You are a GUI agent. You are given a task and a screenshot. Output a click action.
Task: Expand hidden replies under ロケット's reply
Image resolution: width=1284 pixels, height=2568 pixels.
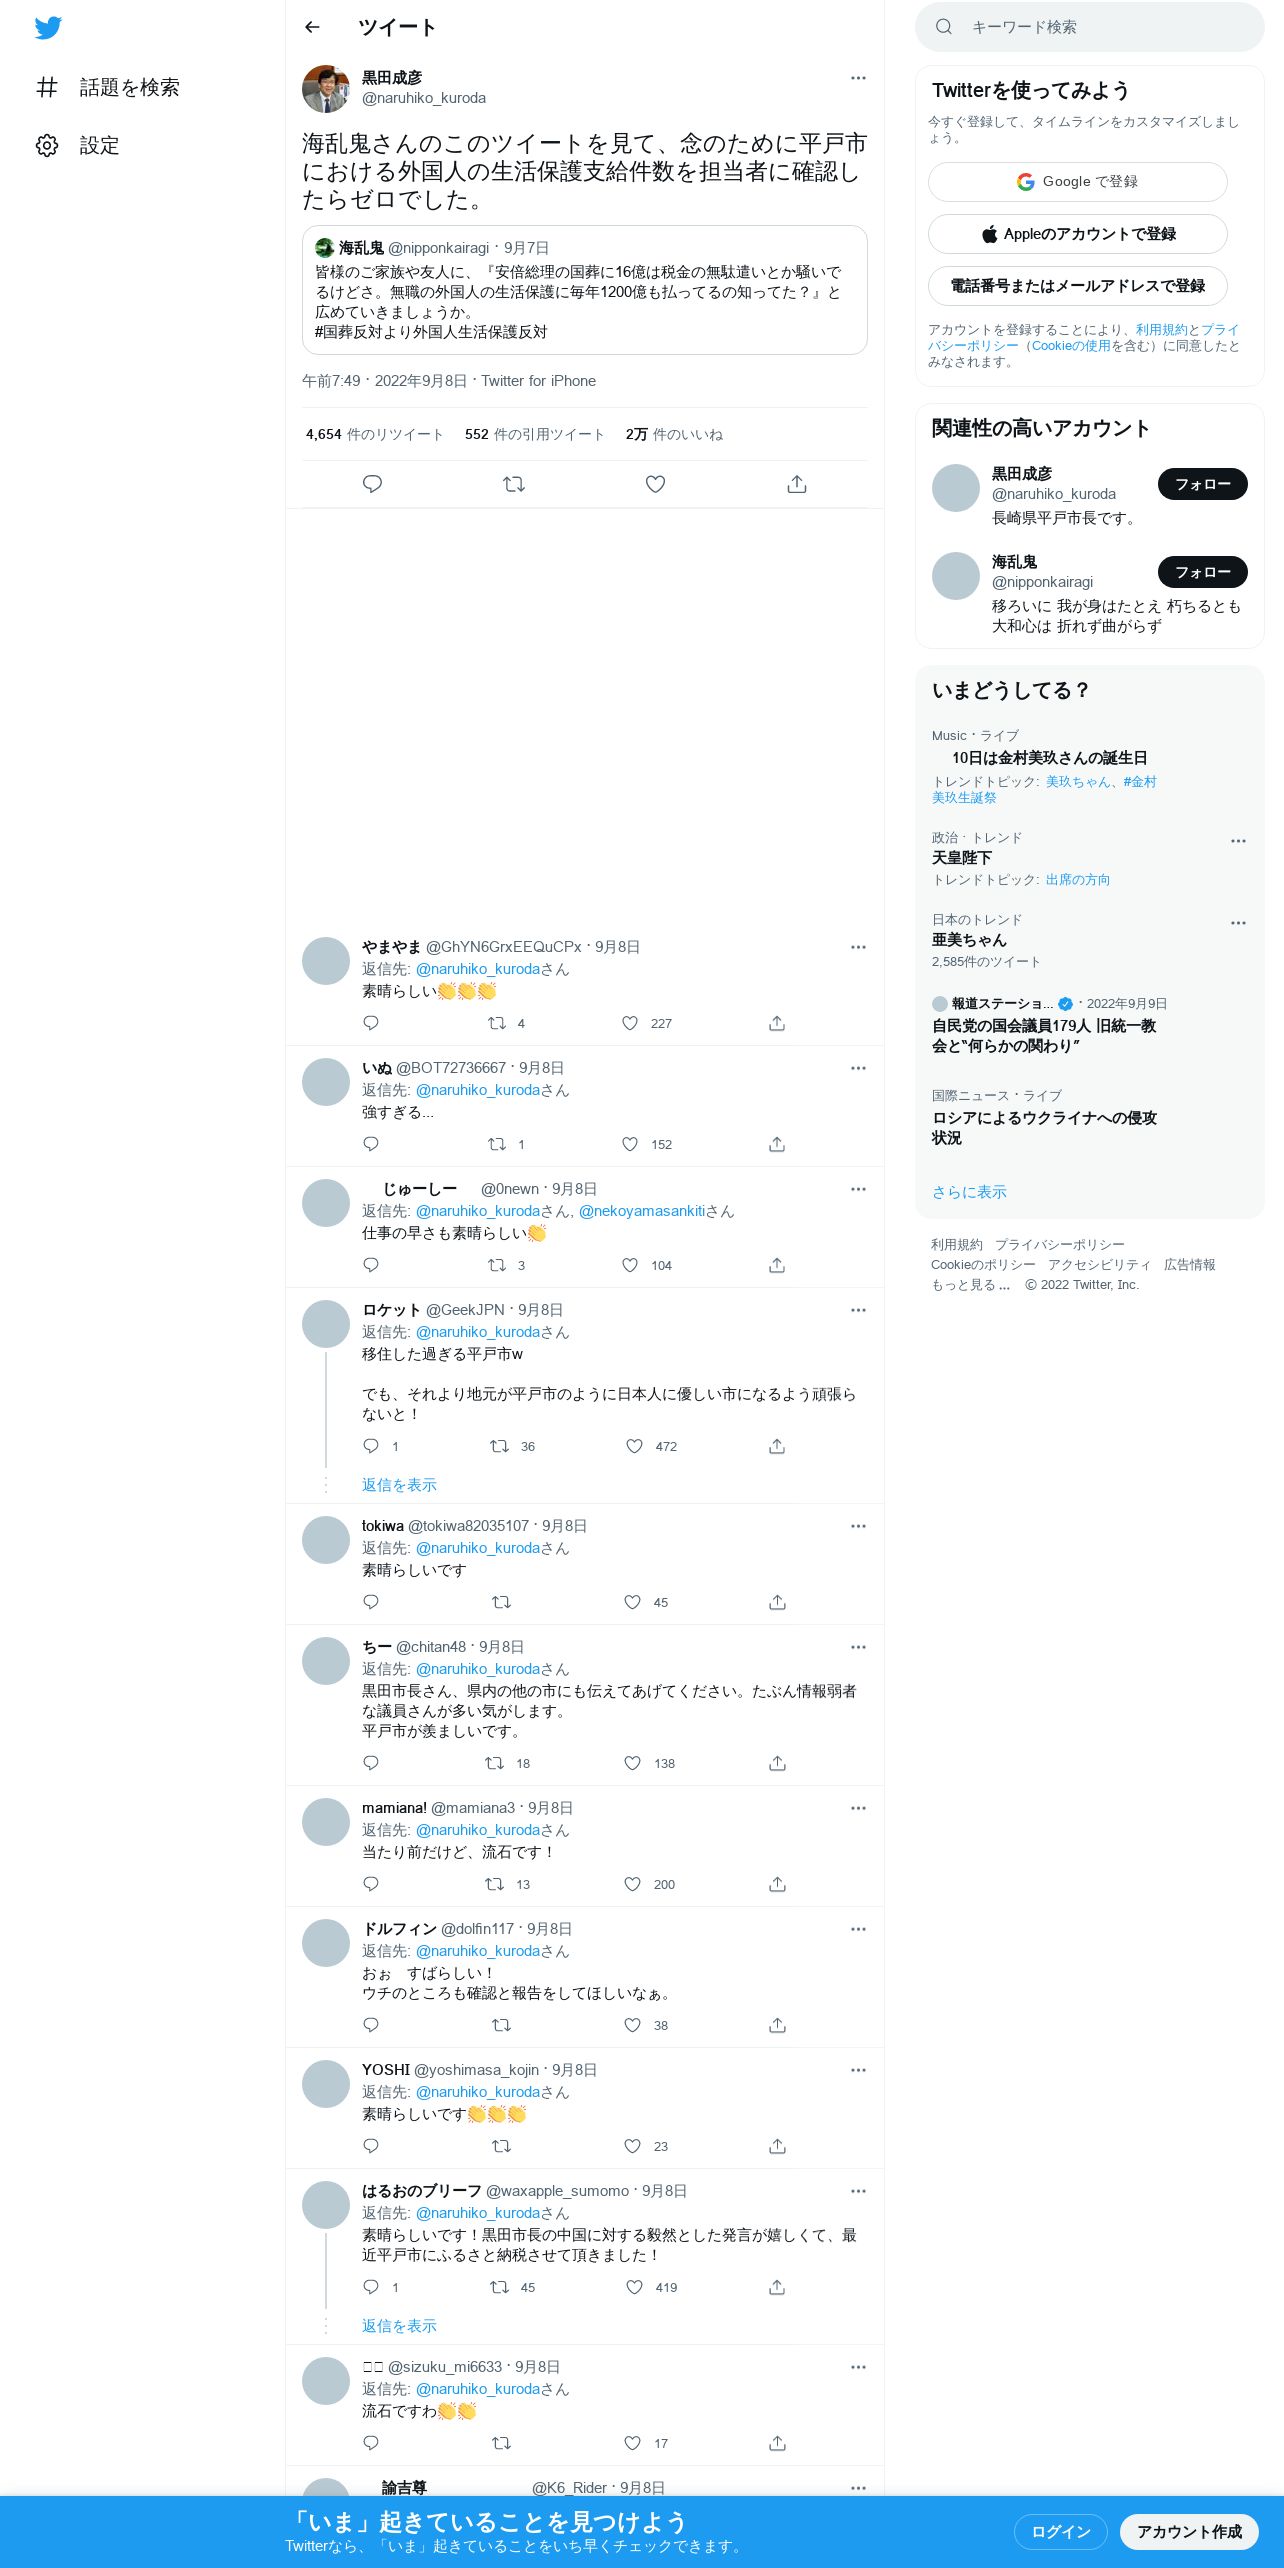399,1485
